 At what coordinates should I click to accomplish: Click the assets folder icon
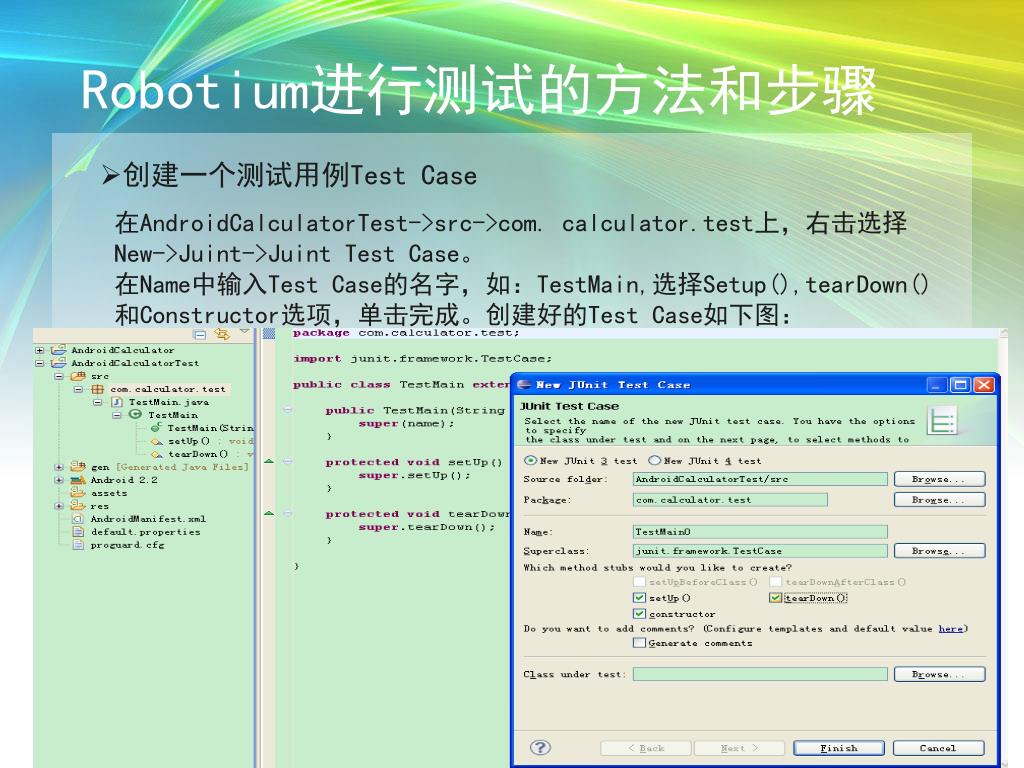(x=78, y=492)
